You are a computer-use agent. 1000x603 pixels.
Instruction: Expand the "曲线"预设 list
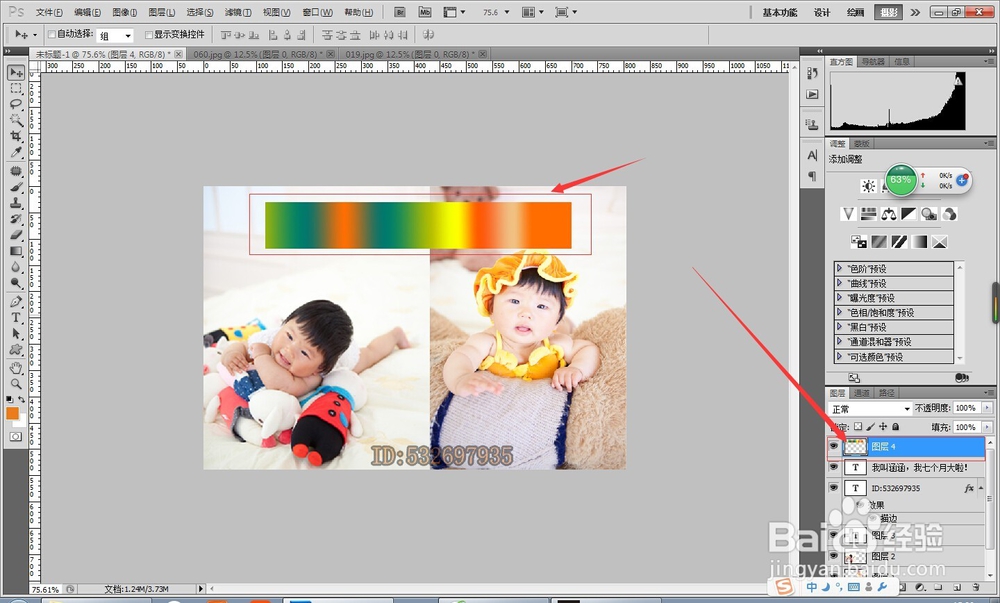click(839, 283)
